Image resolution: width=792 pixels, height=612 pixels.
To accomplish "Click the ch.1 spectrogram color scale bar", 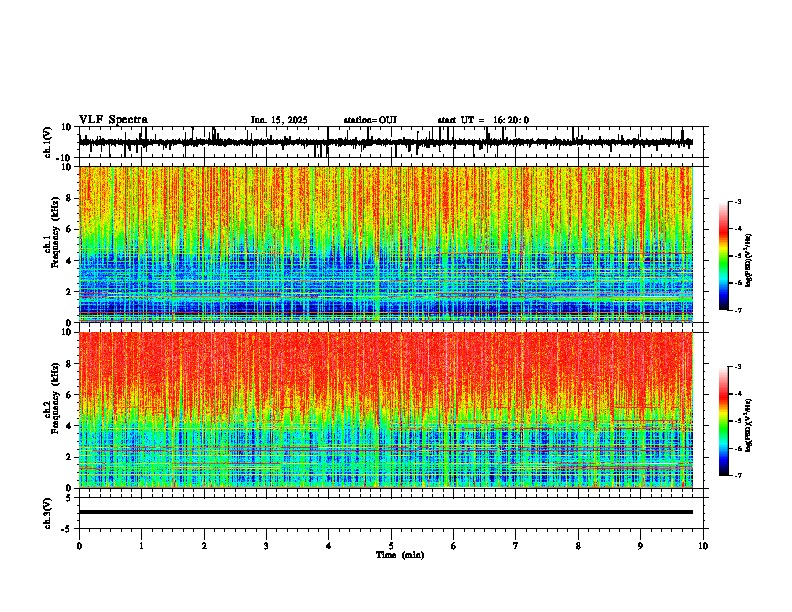I will pyautogui.click(x=723, y=256).
